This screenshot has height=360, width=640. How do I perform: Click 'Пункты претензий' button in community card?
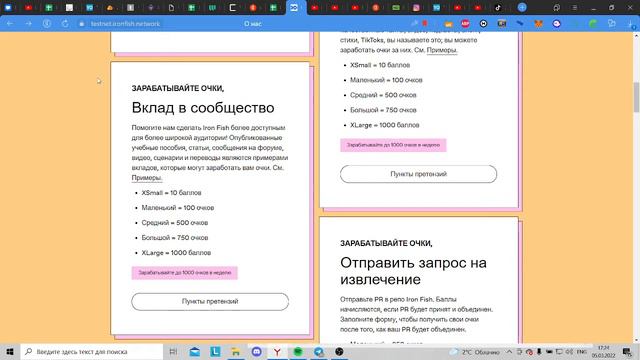210,301
